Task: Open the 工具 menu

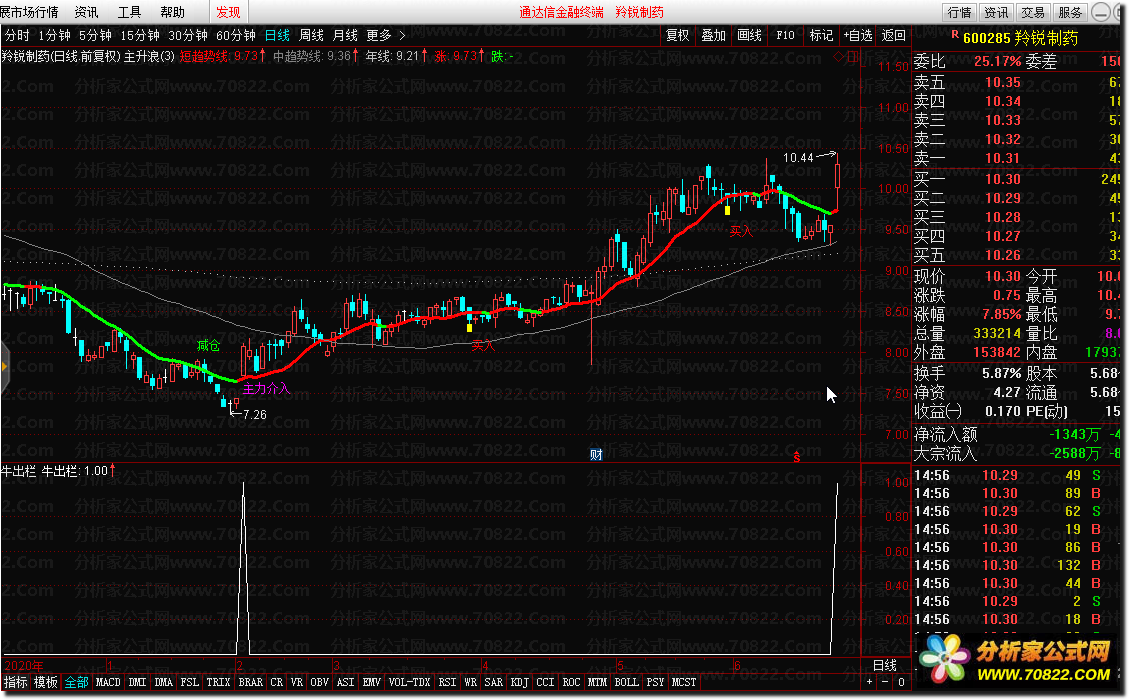Action: [130, 12]
